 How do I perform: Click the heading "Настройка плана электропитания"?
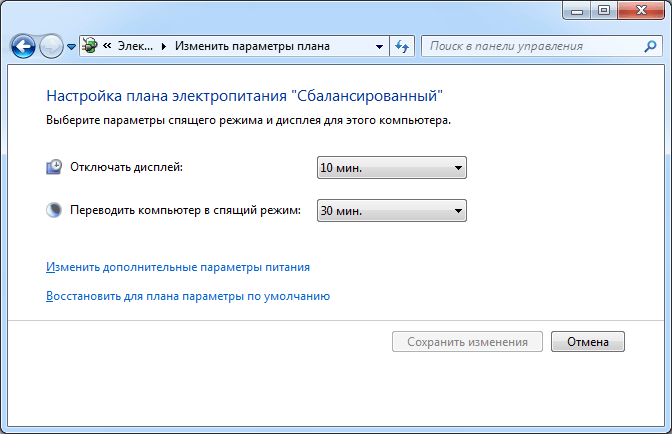coord(244,96)
